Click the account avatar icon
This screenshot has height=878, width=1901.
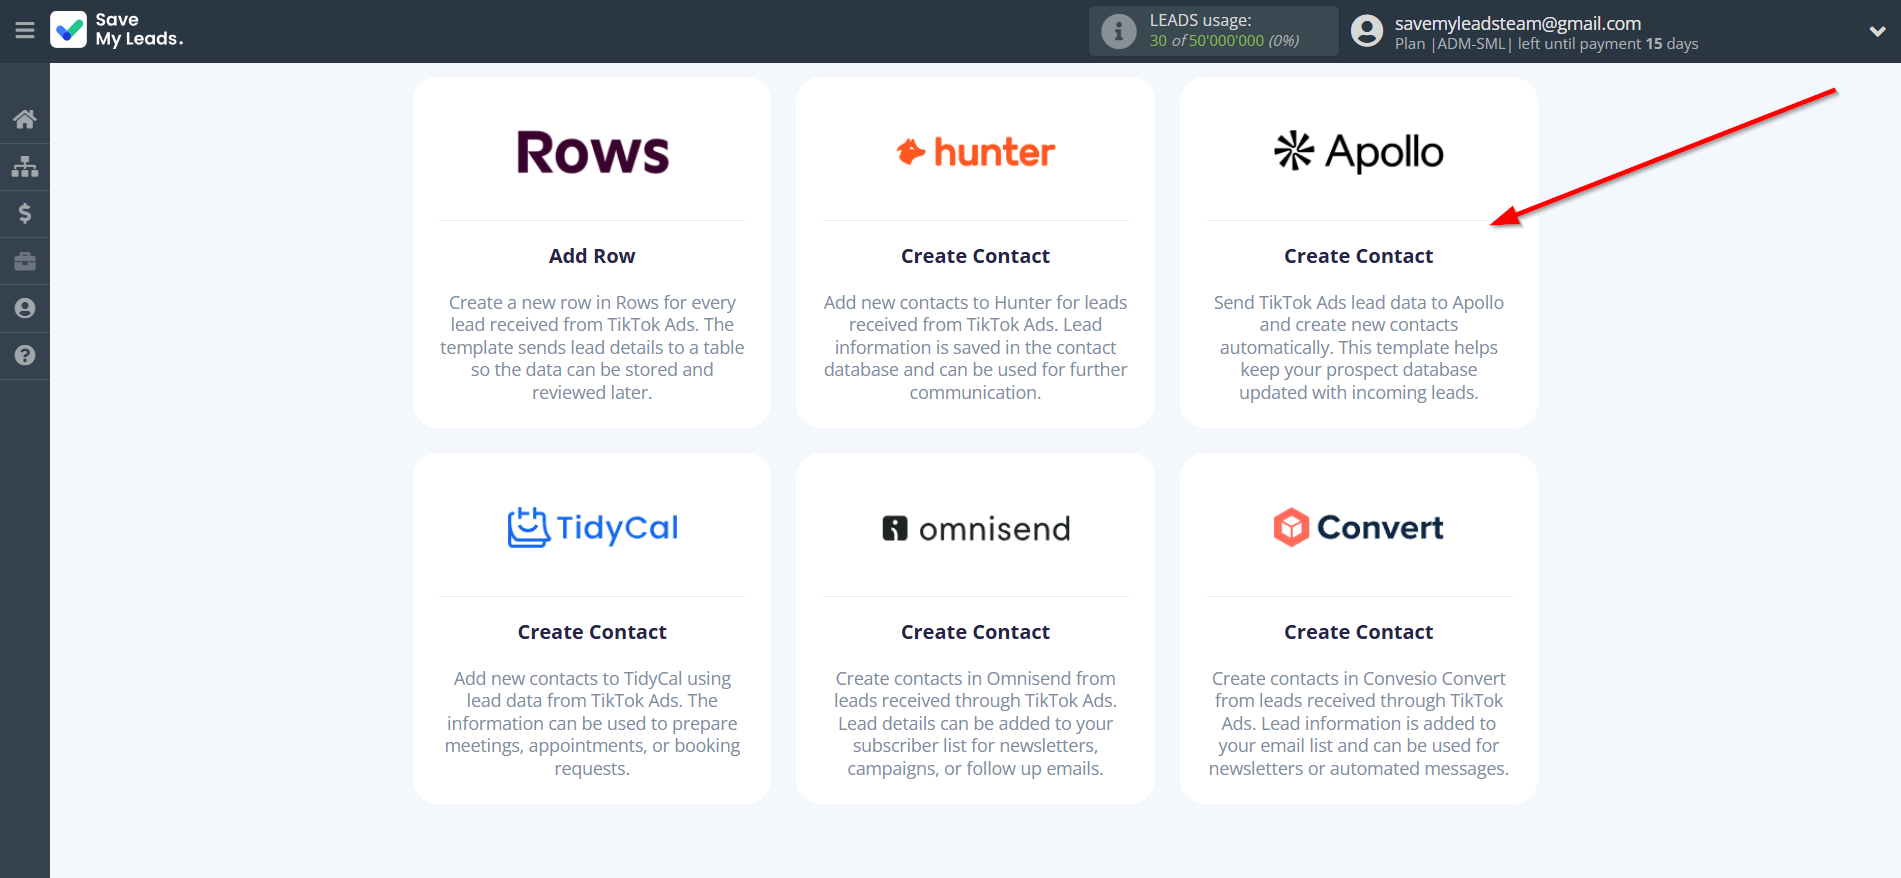[1367, 31]
